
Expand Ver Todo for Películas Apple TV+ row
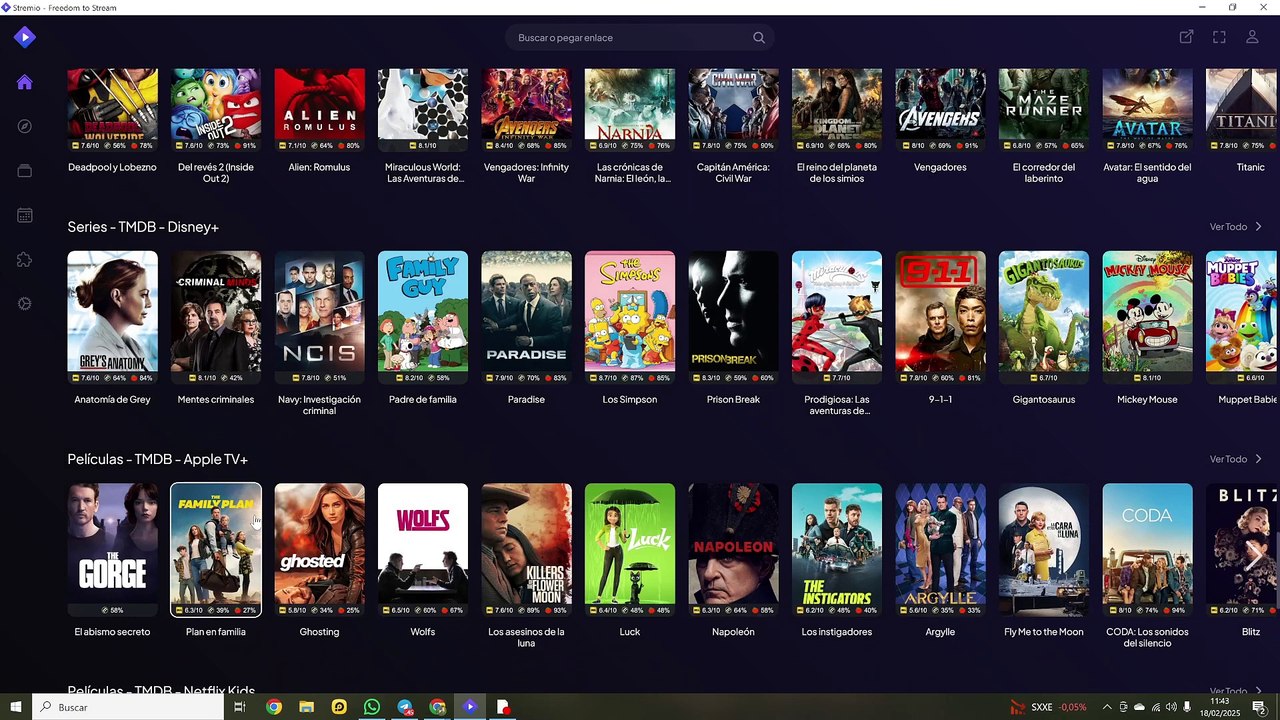coord(1236,459)
